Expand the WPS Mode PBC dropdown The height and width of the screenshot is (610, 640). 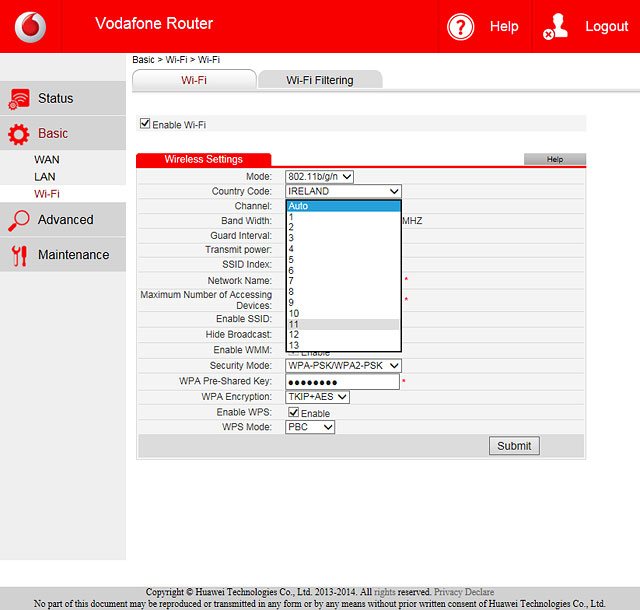(310, 427)
